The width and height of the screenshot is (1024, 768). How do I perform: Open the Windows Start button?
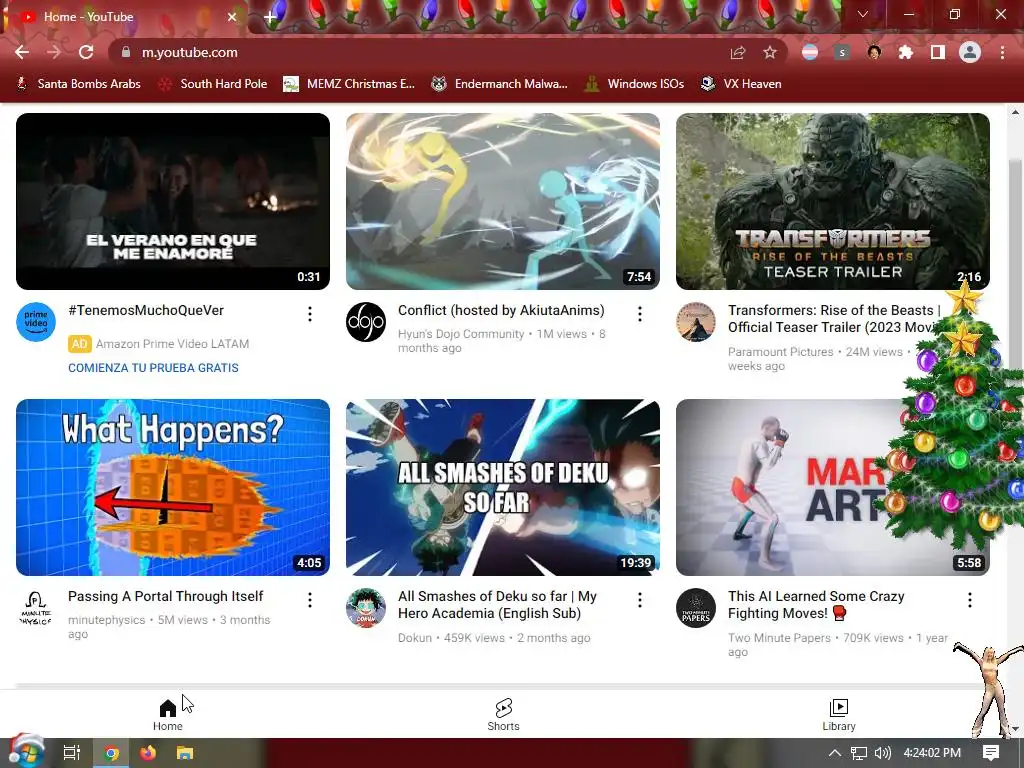click(x=26, y=752)
